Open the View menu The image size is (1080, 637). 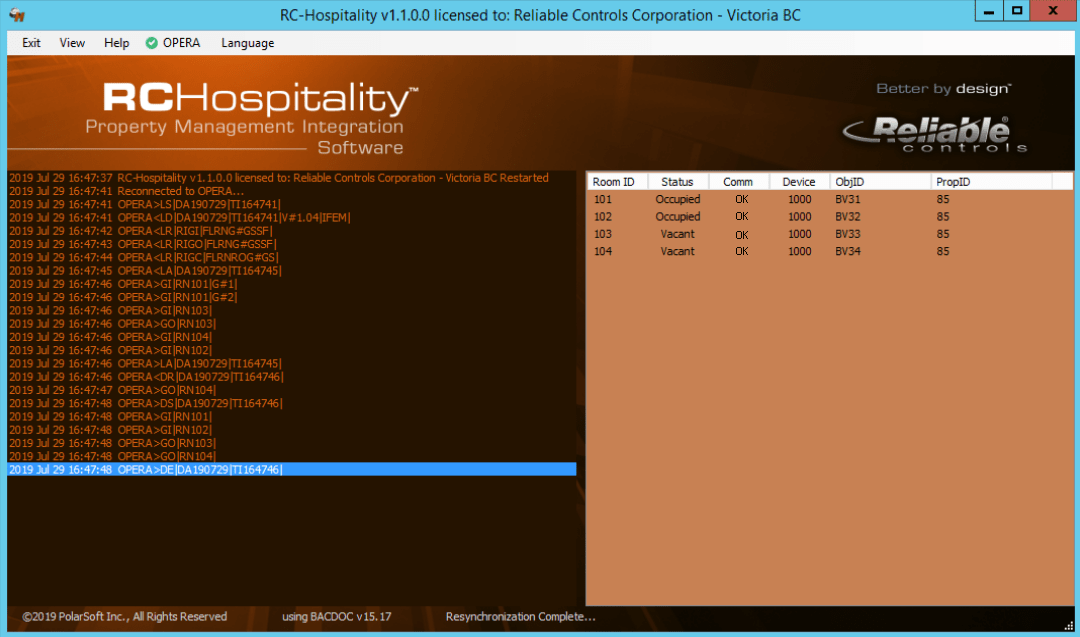tap(72, 43)
